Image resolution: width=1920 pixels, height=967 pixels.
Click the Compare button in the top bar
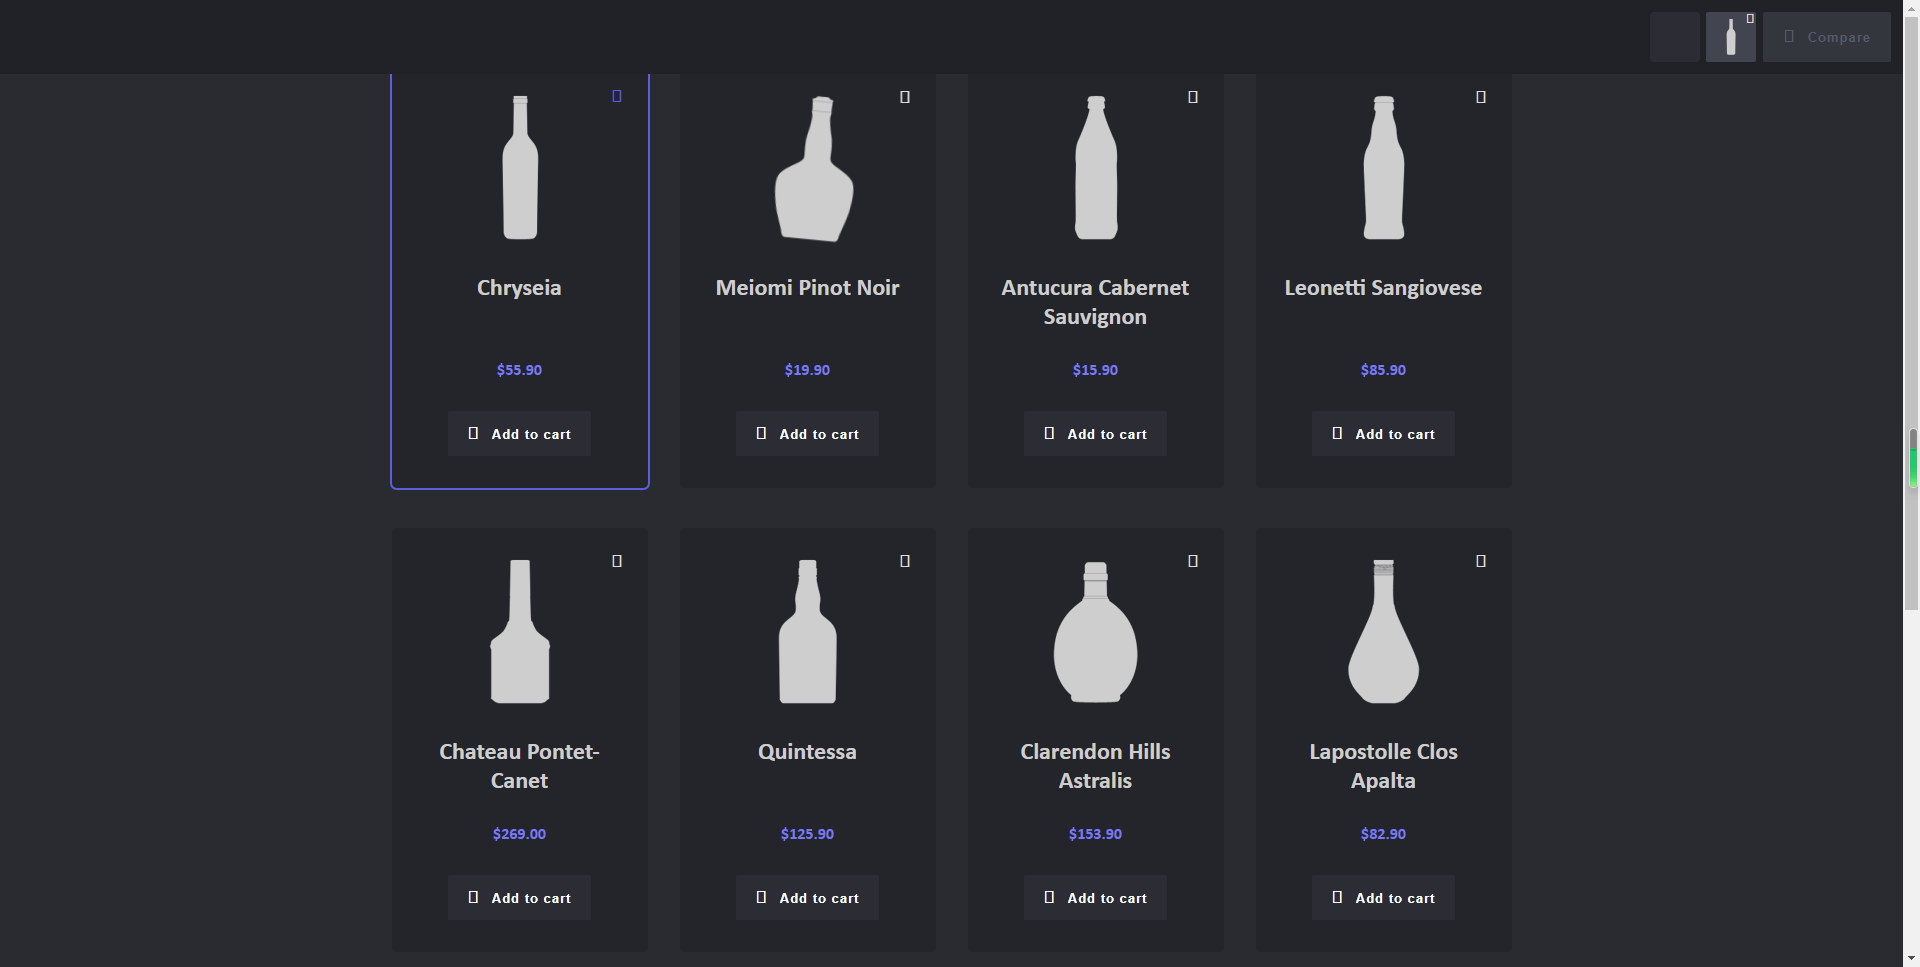1826,37
